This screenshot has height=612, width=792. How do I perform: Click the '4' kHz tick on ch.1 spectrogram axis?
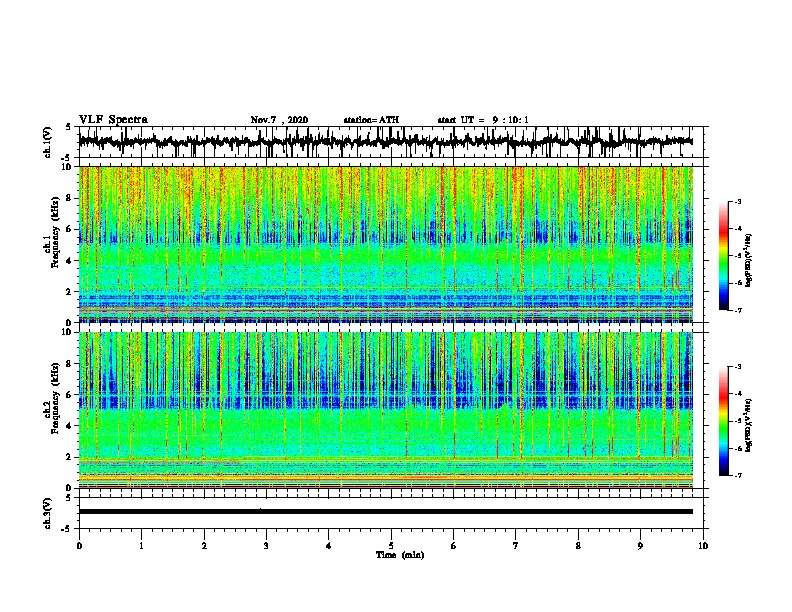tap(70, 261)
